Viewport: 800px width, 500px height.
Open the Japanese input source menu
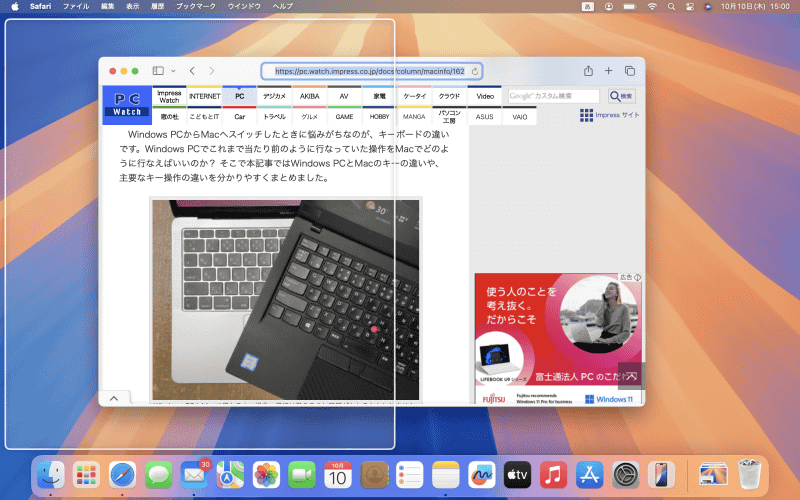click(588, 7)
